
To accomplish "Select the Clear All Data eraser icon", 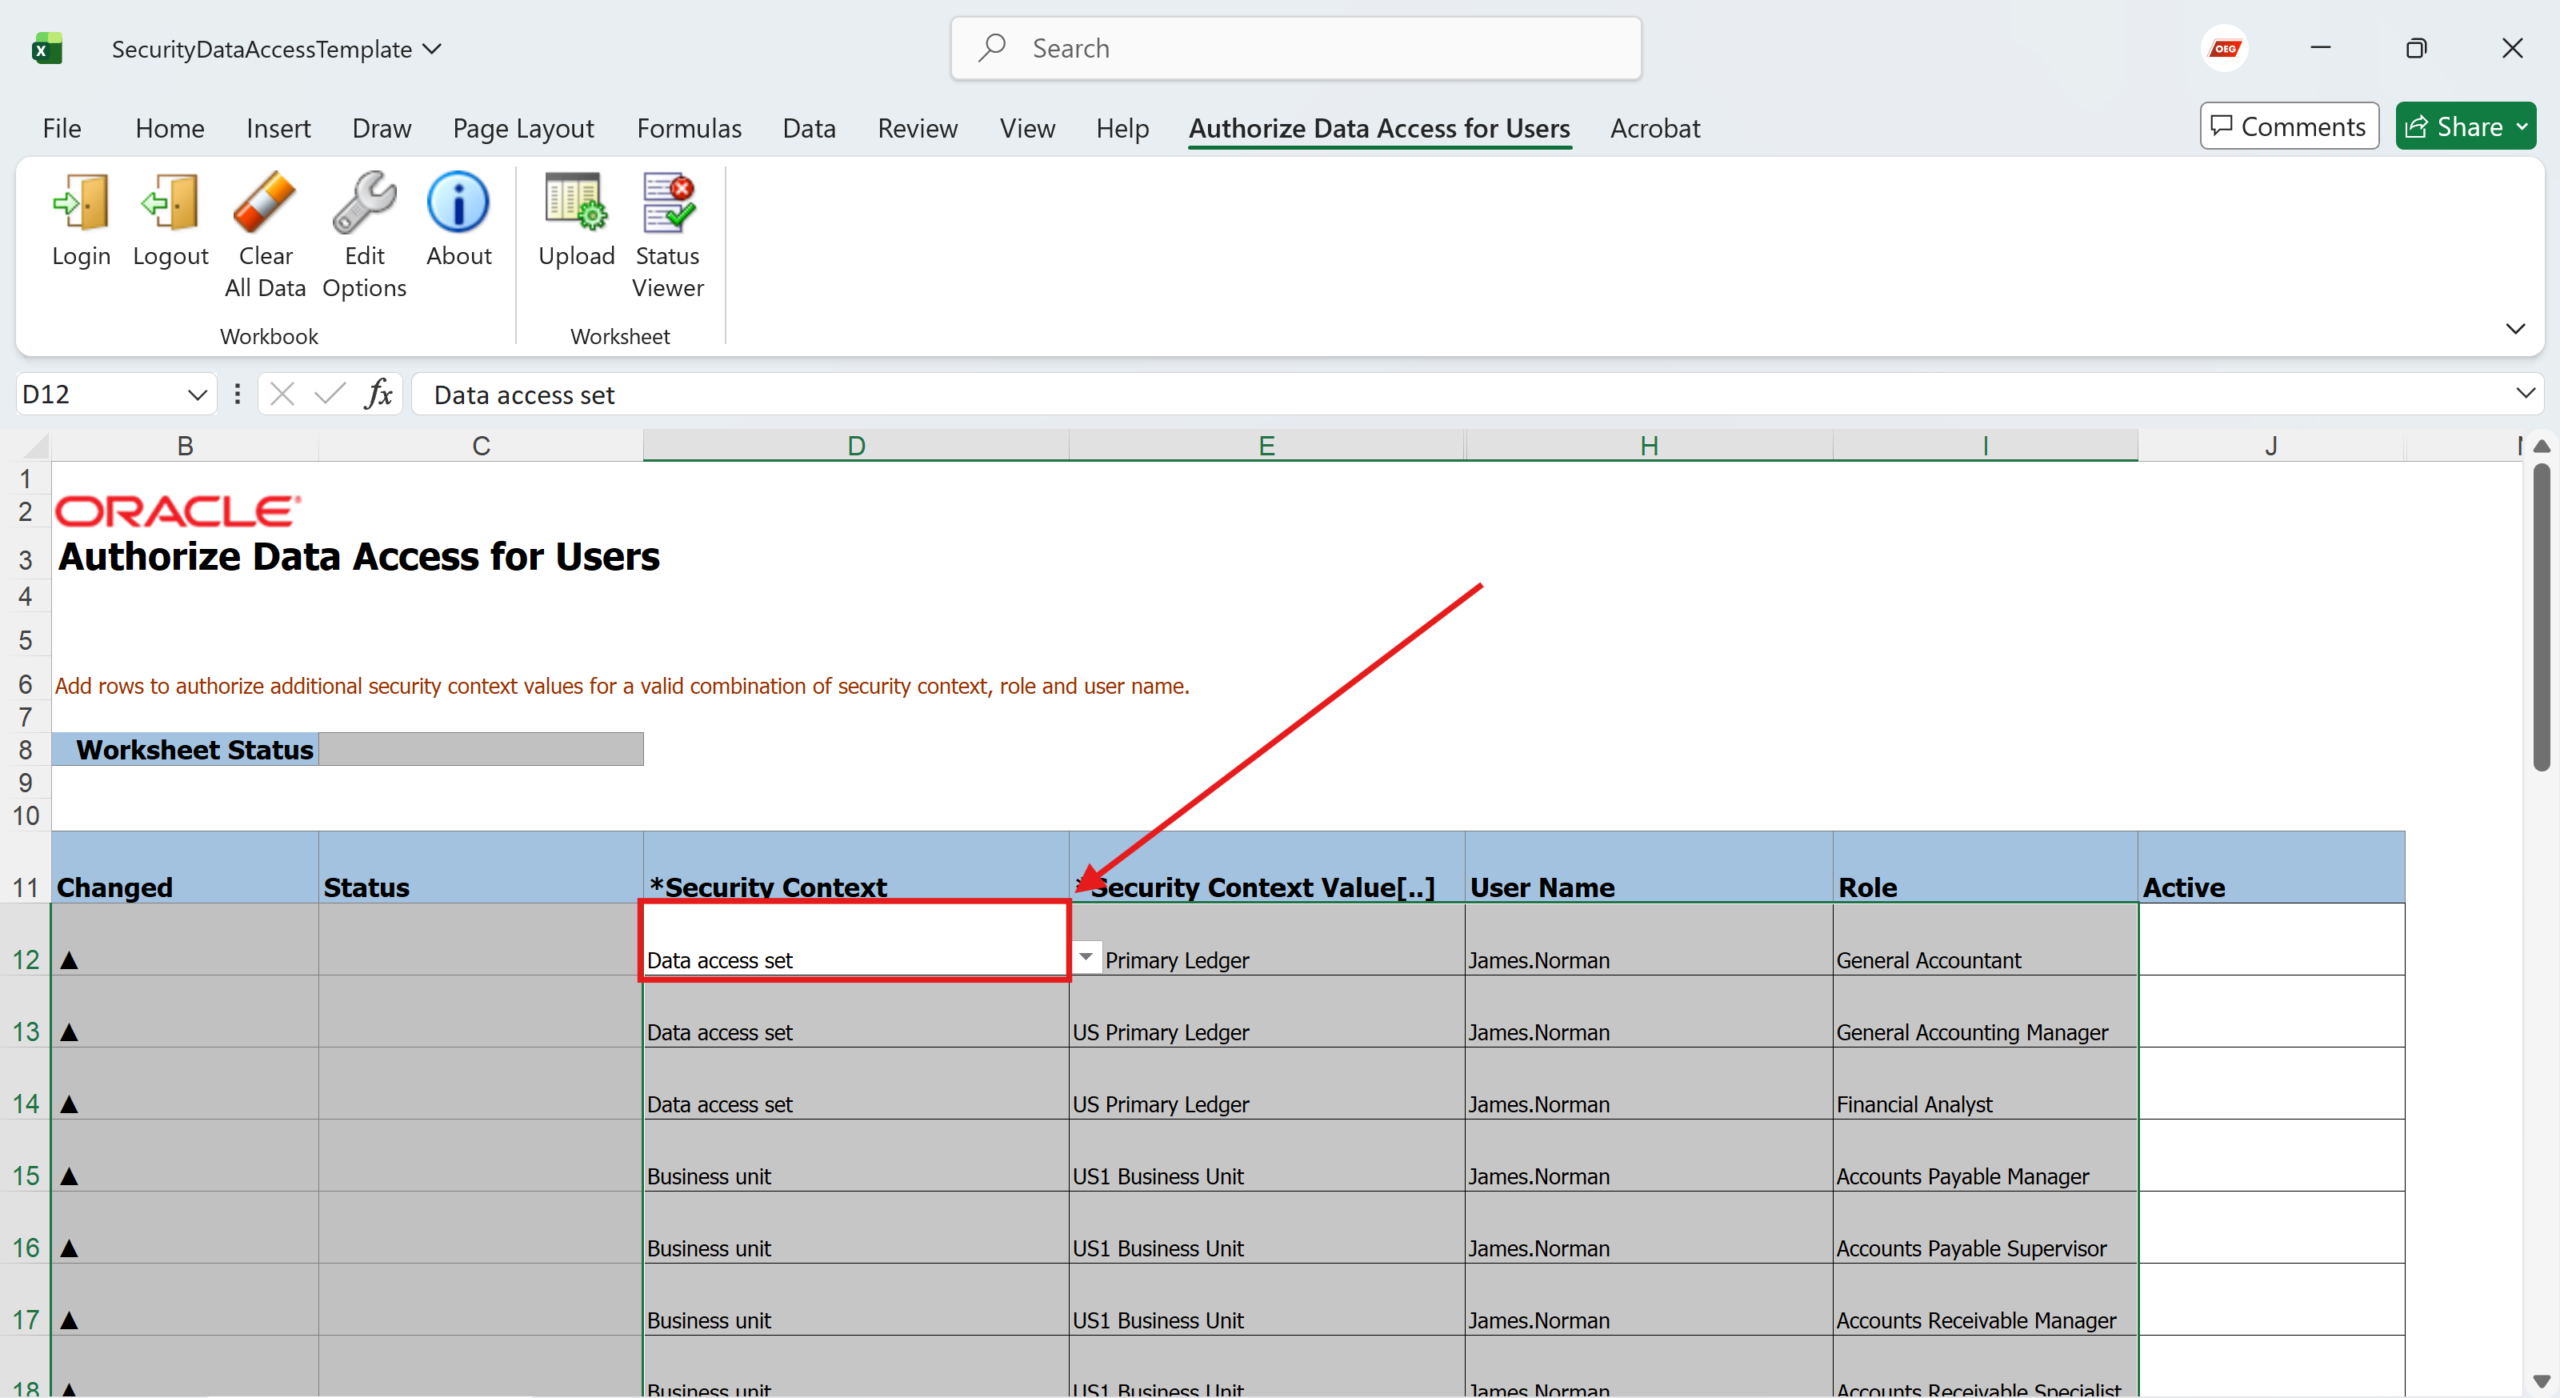I will click(264, 202).
